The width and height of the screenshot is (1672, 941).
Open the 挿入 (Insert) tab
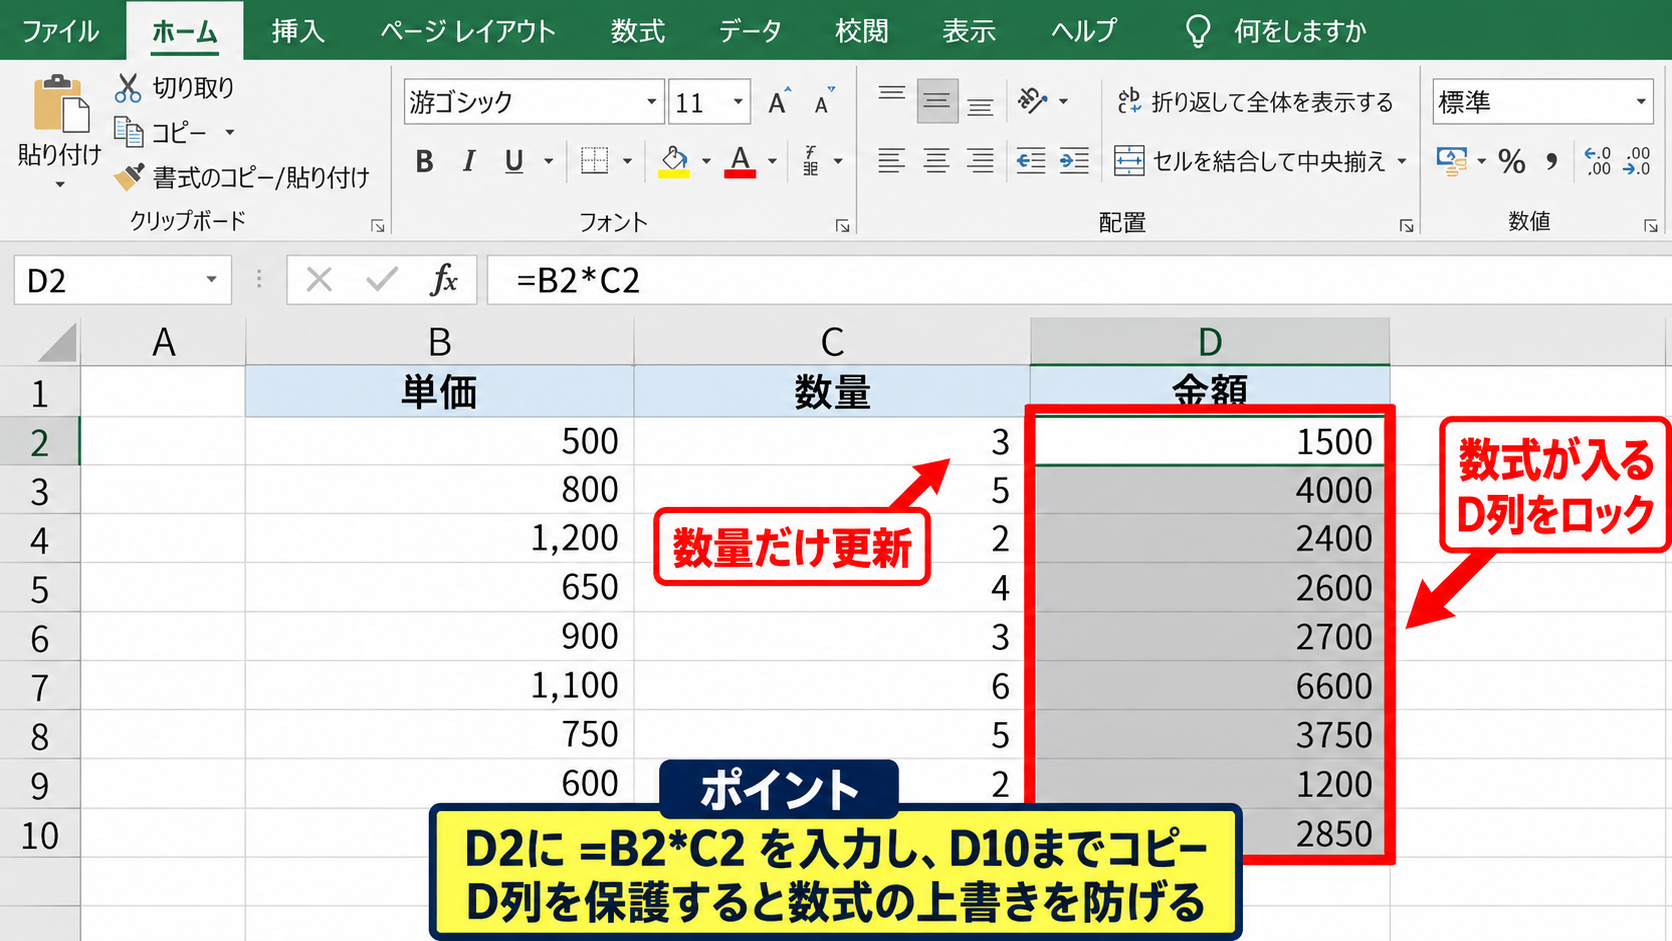click(298, 31)
